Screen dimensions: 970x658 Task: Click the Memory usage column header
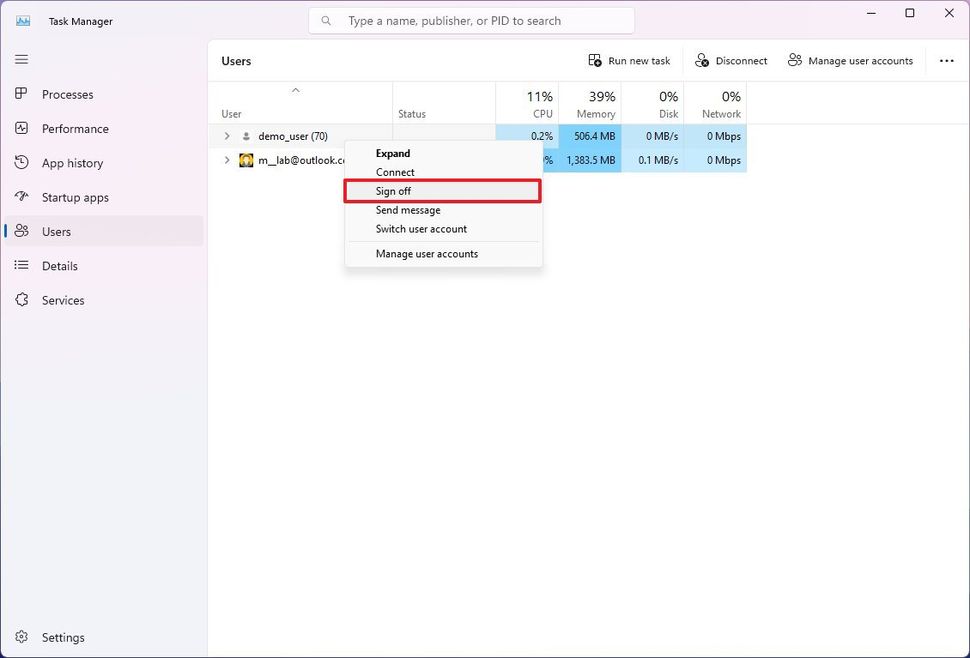pyautogui.click(x=593, y=103)
